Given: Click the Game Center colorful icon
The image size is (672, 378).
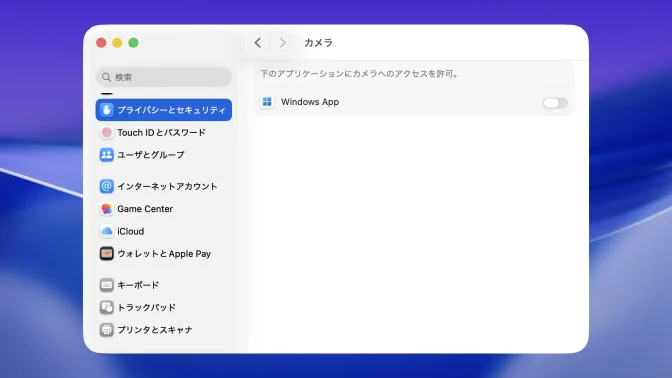Looking at the screenshot, I should pos(107,209).
